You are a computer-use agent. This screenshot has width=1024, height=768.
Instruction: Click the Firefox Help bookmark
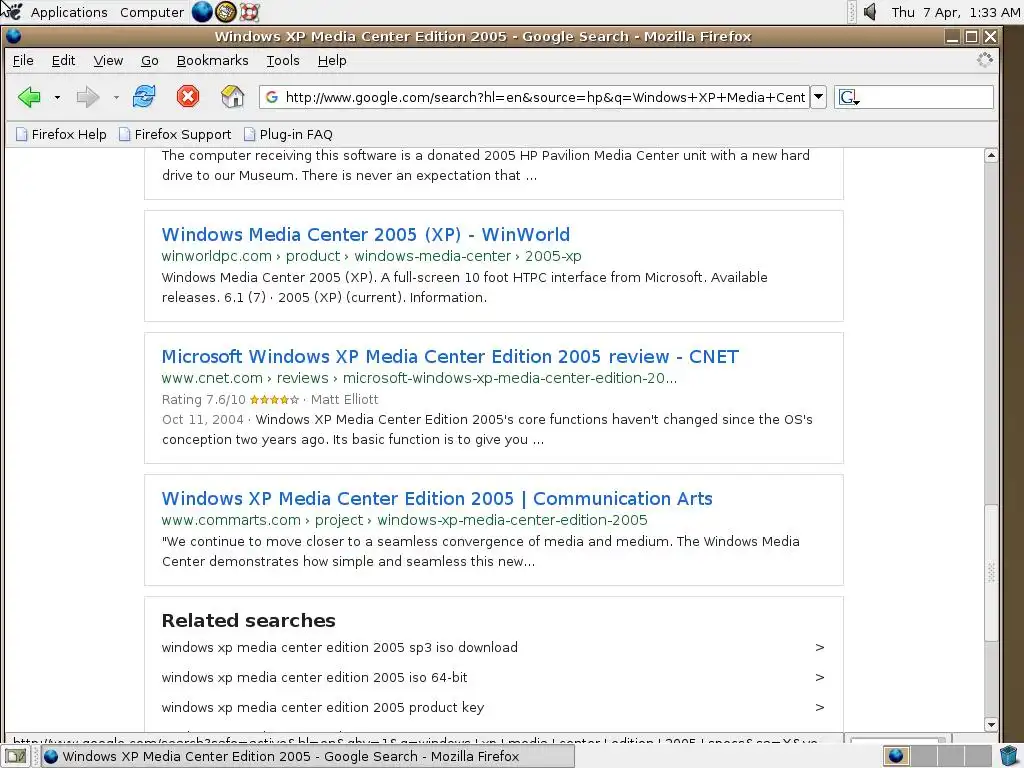[x=61, y=135]
